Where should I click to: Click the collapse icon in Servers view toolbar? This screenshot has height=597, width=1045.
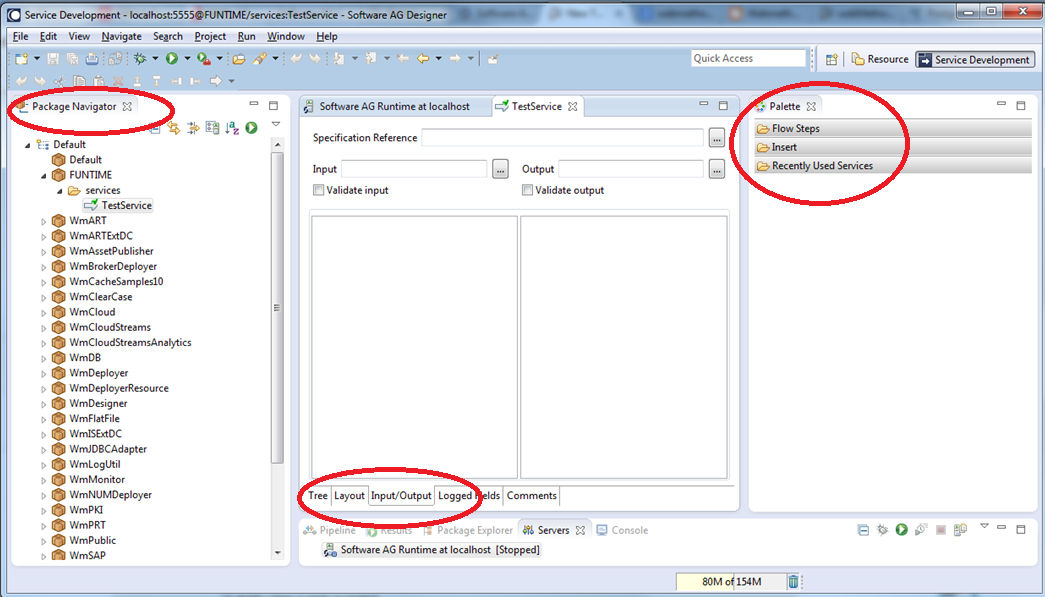pos(863,530)
